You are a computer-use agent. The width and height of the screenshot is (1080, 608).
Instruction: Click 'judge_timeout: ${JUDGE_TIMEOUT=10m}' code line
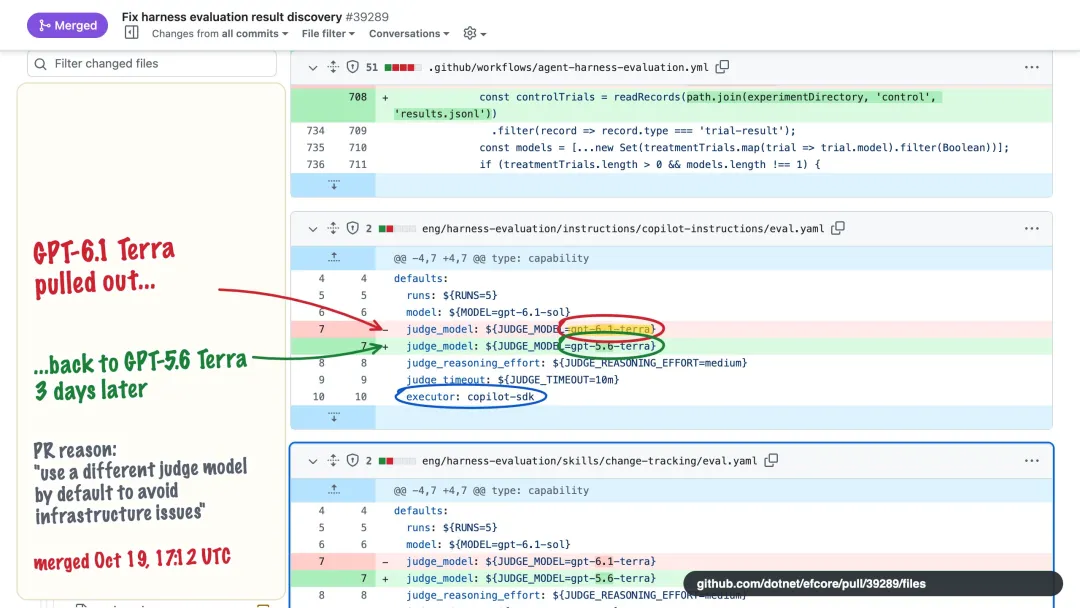[x=512, y=379]
